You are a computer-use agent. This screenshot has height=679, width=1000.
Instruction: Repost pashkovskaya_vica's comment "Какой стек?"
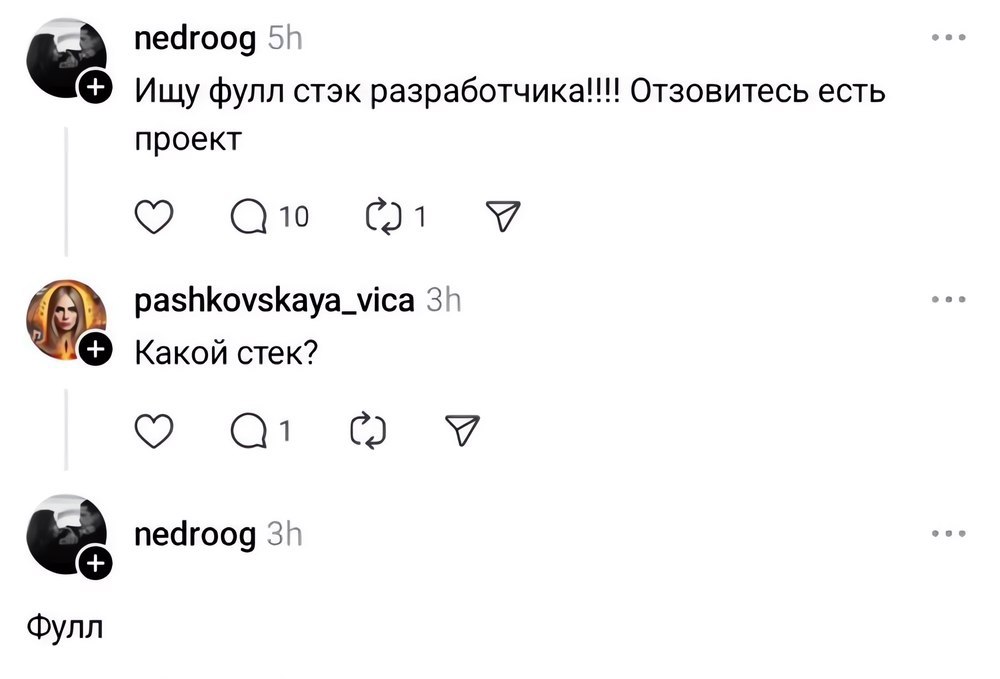click(x=367, y=430)
